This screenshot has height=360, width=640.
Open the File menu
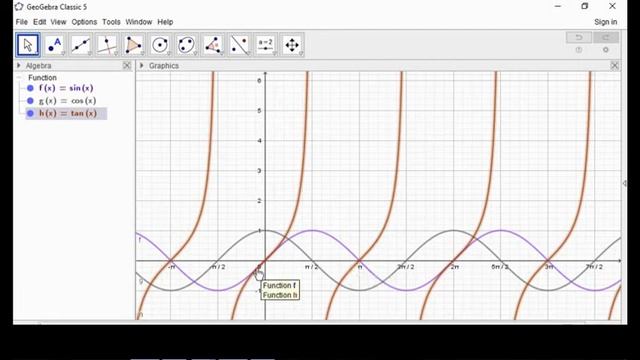click(x=22, y=22)
